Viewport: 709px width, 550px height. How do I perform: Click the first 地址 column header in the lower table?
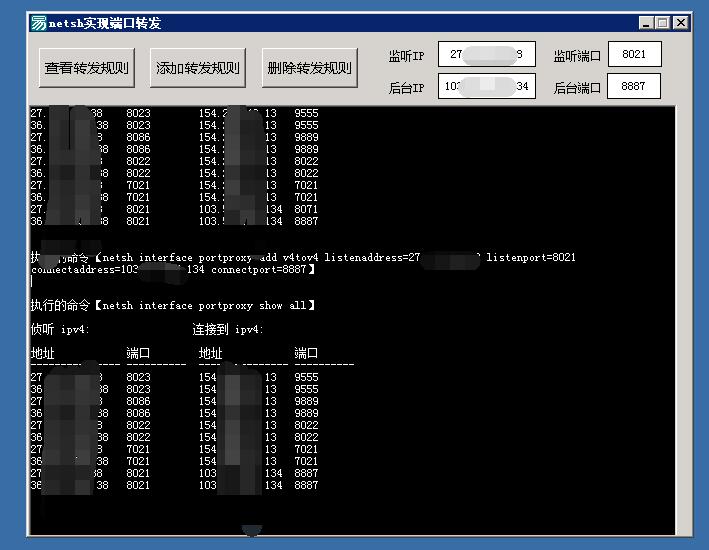tap(43, 353)
